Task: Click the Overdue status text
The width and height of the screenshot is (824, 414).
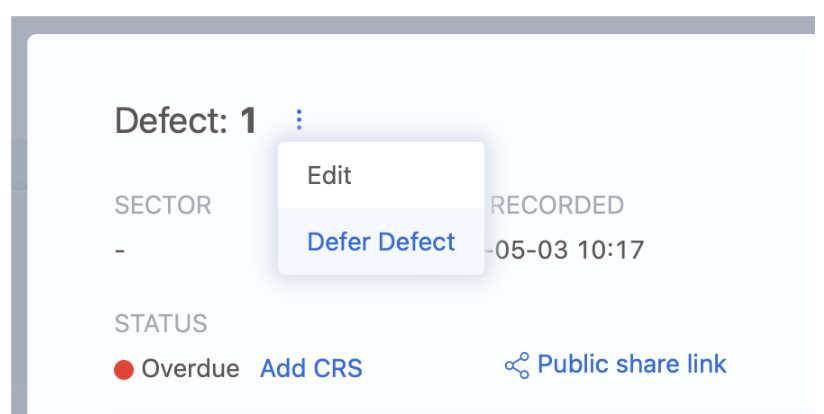Action: (x=190, y=369)
